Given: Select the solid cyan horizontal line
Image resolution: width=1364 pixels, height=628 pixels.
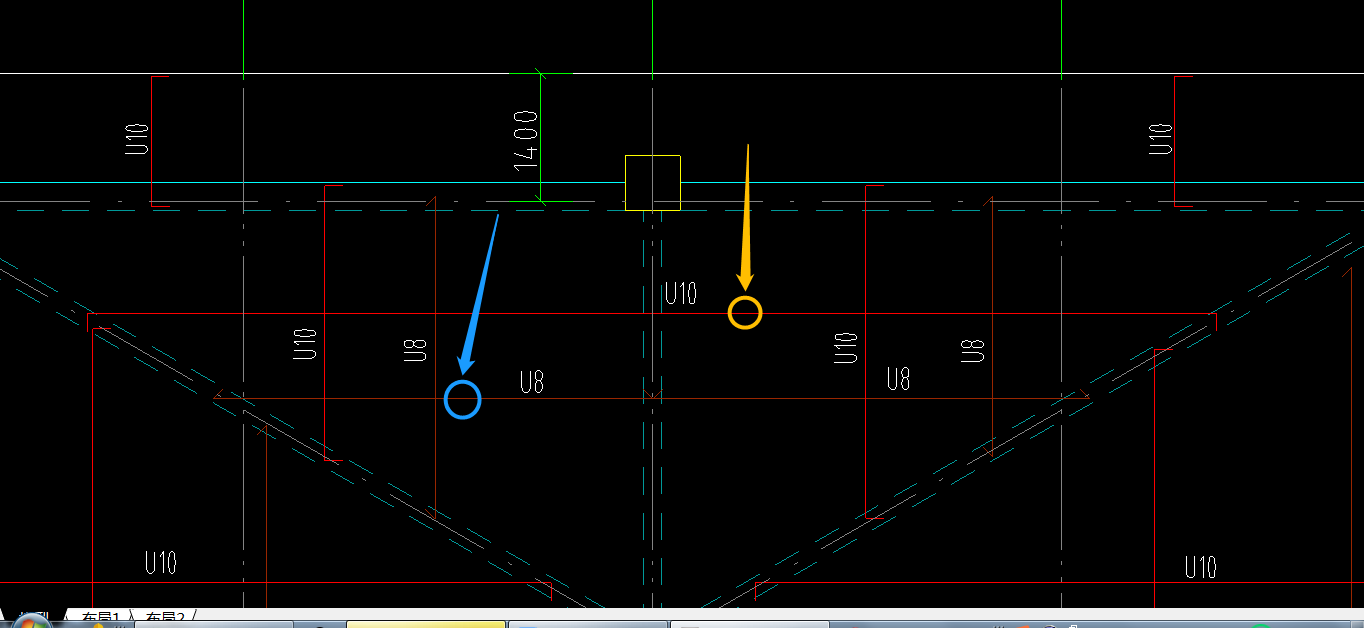Looking at the screenshot, I should (682, 182).
